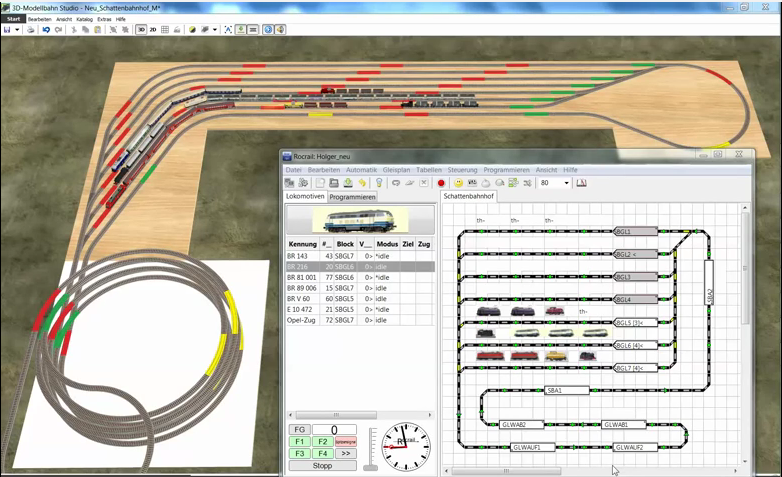
Task: Click the yellow smiley icon in Rocrail toolbar
Action: pyautogui.click(x=459, y=183)
